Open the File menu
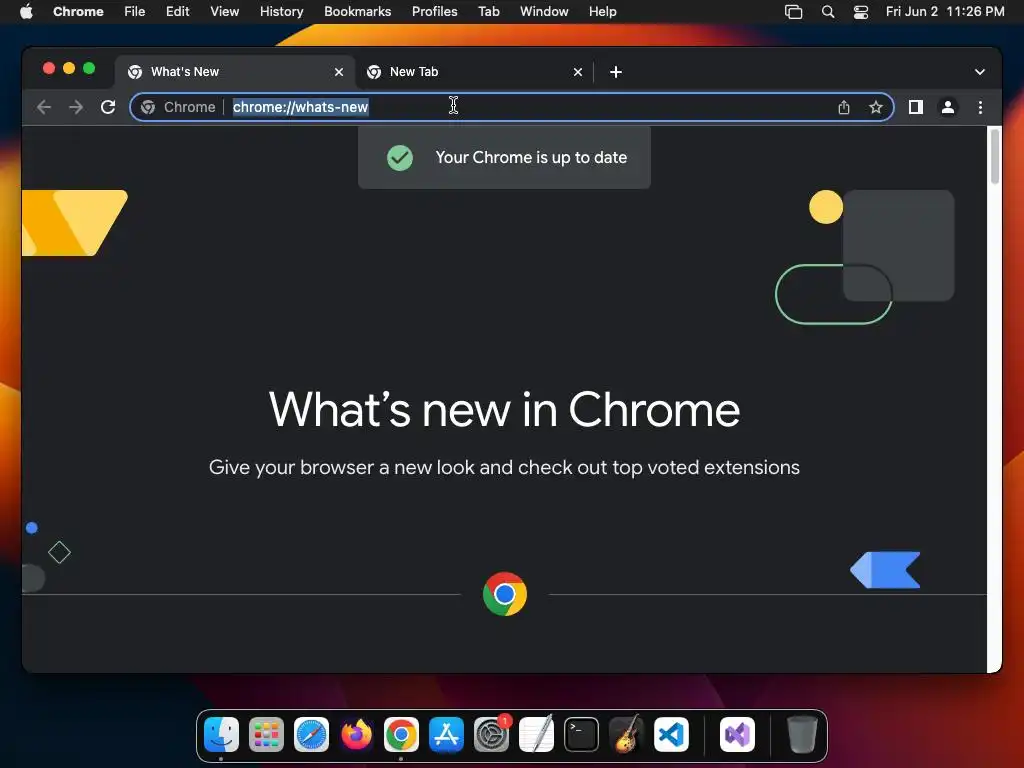Screen dimensions: 1024x768 point(135,12)
